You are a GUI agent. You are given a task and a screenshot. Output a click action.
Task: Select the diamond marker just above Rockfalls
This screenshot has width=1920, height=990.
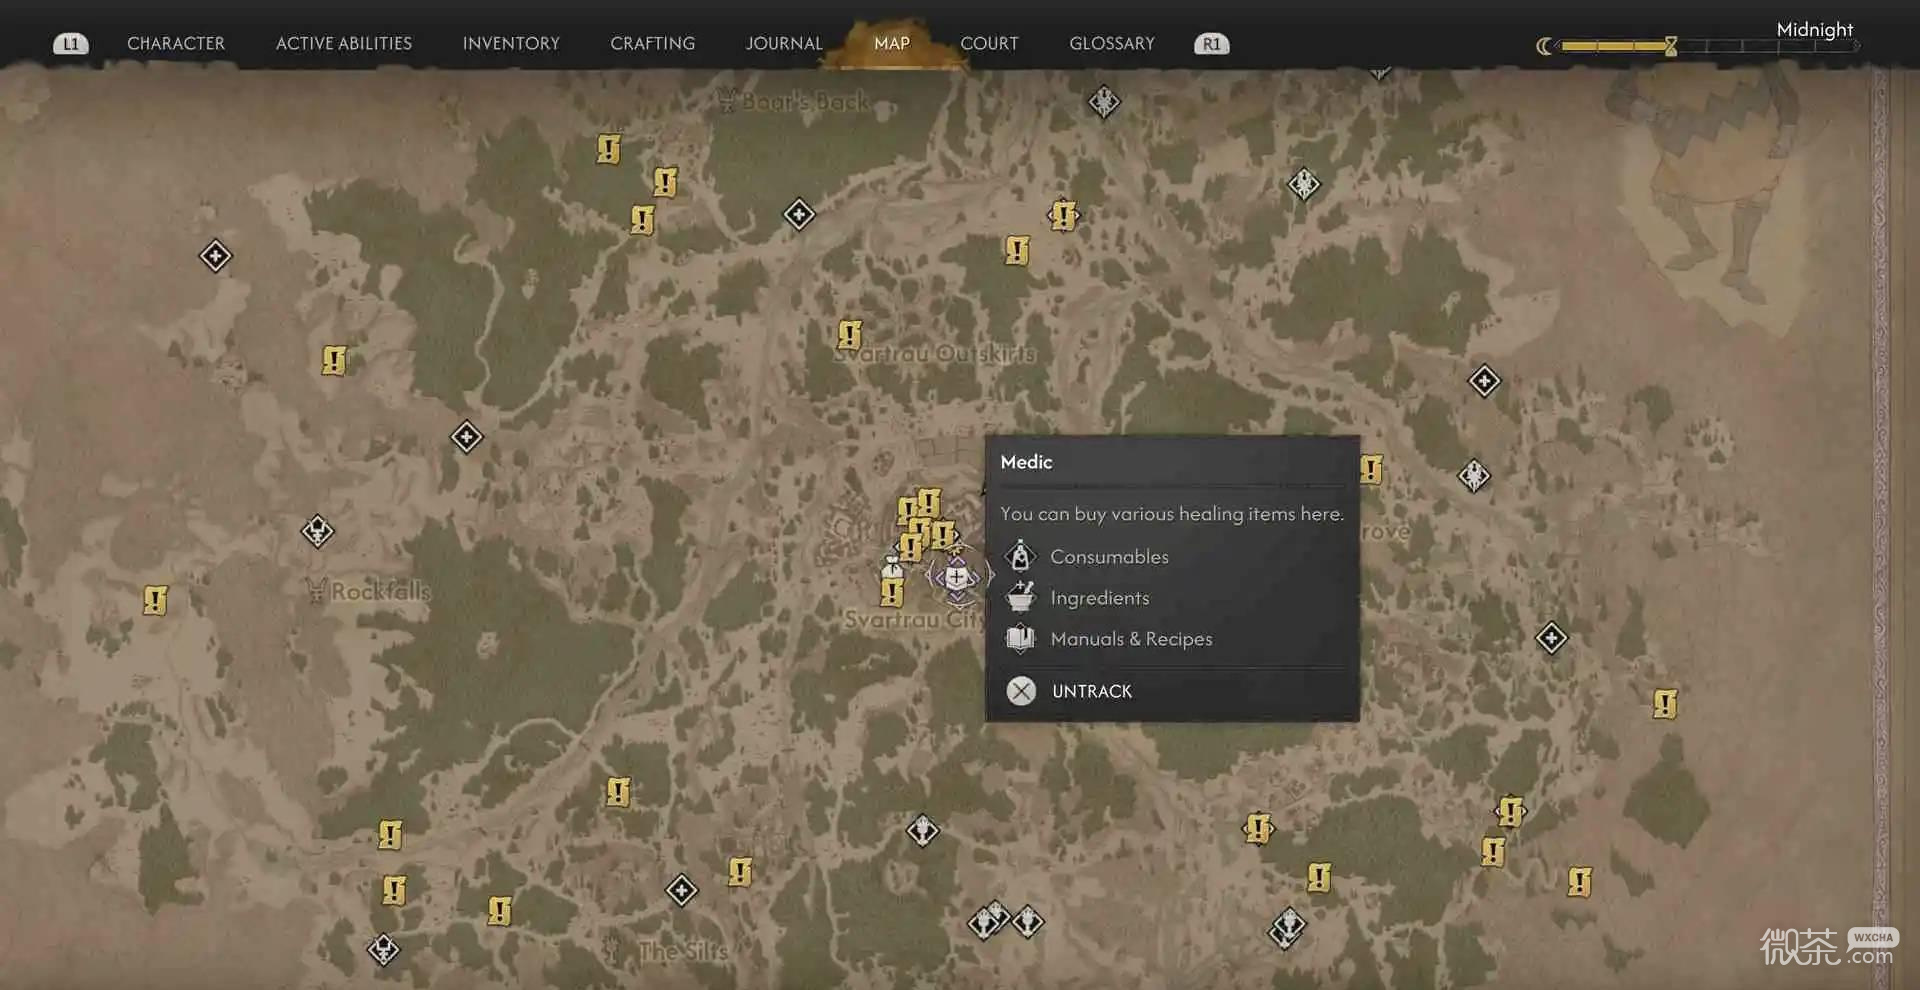tap(317, 530)
